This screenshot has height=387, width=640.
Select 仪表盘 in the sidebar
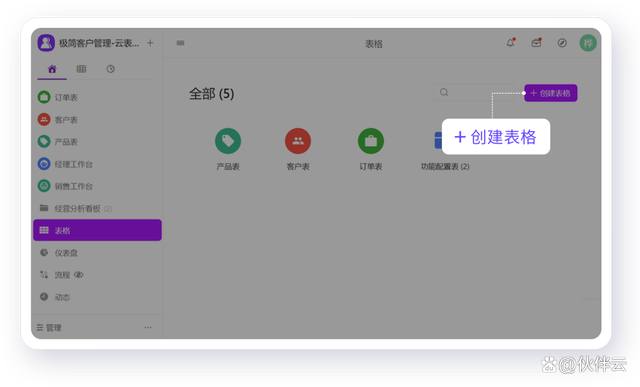point(97,253)
